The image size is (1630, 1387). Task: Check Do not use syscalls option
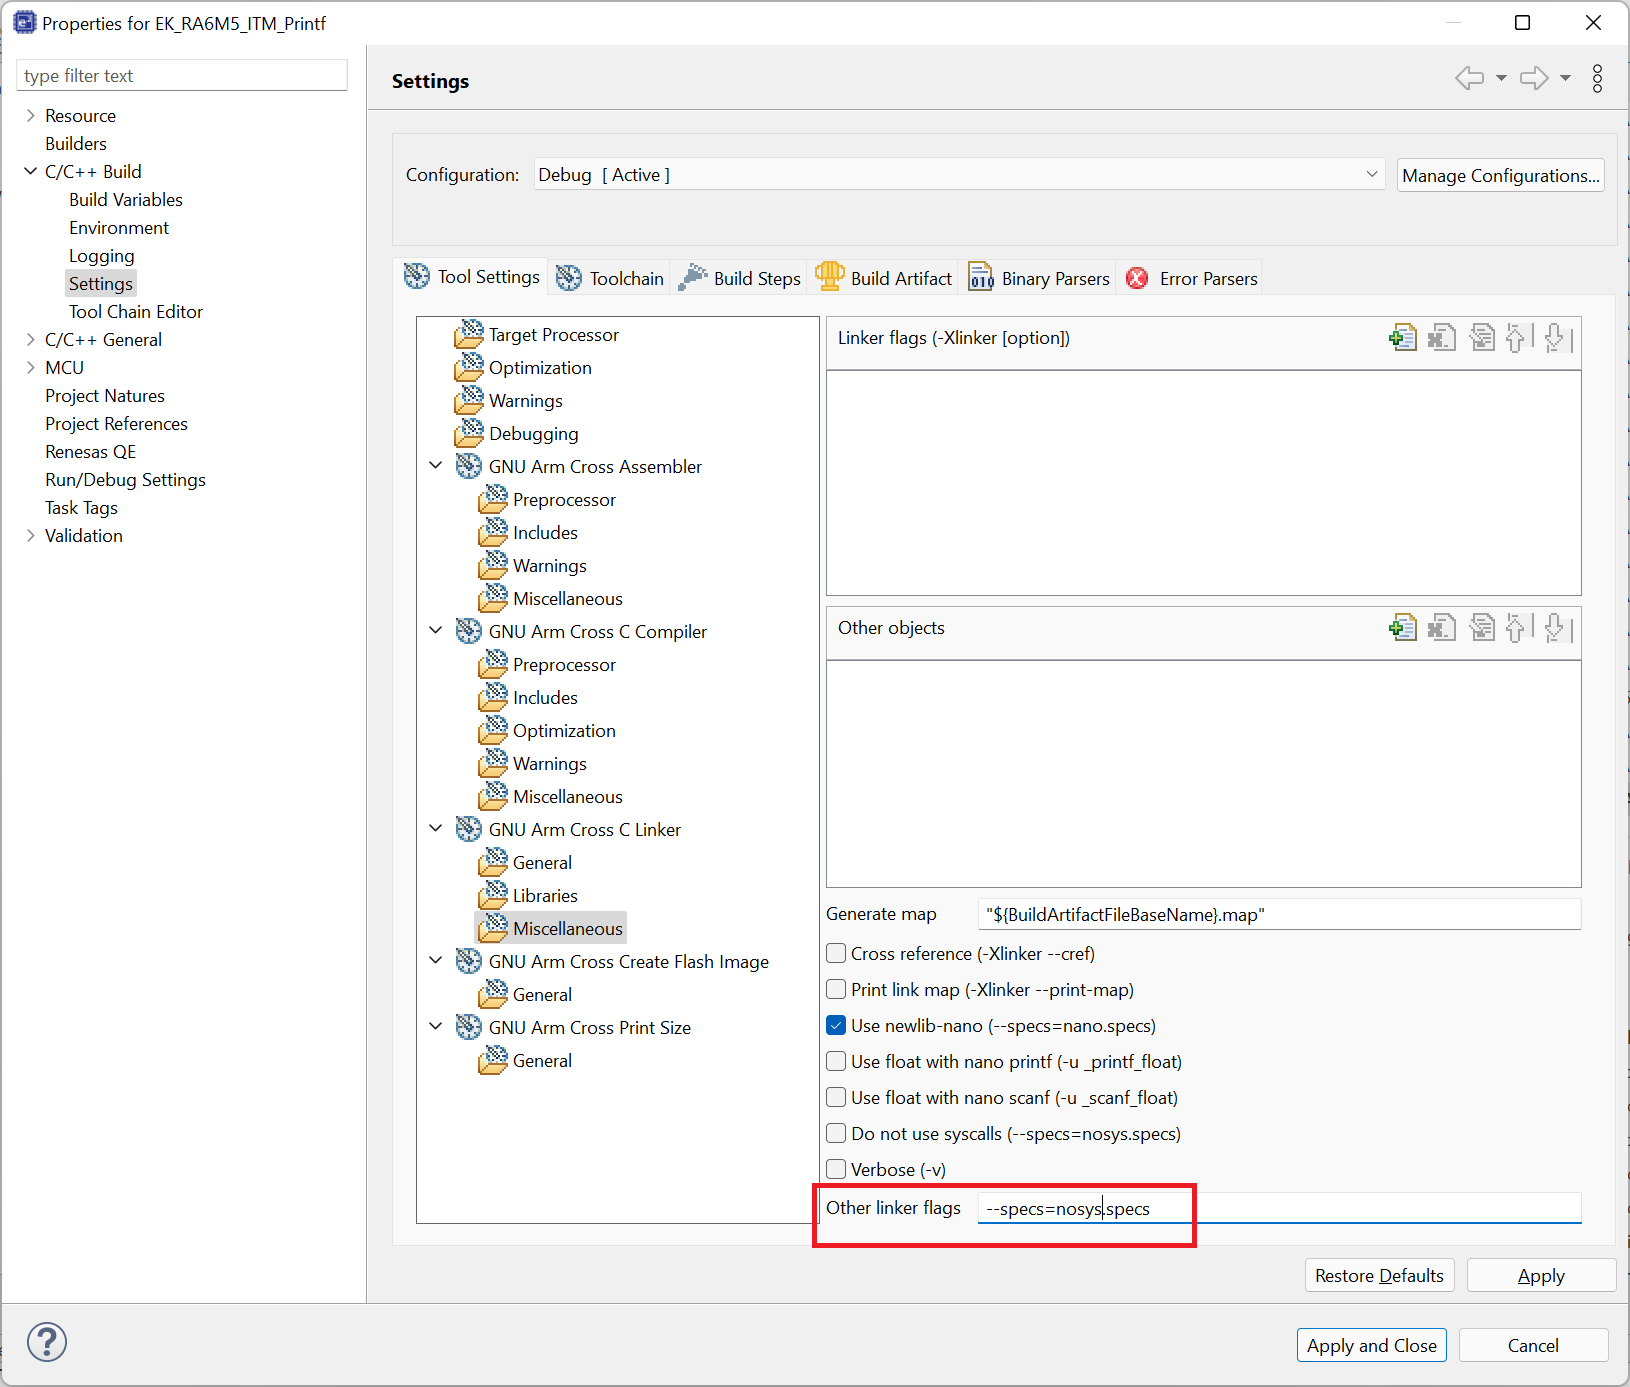pos(837,1133)
